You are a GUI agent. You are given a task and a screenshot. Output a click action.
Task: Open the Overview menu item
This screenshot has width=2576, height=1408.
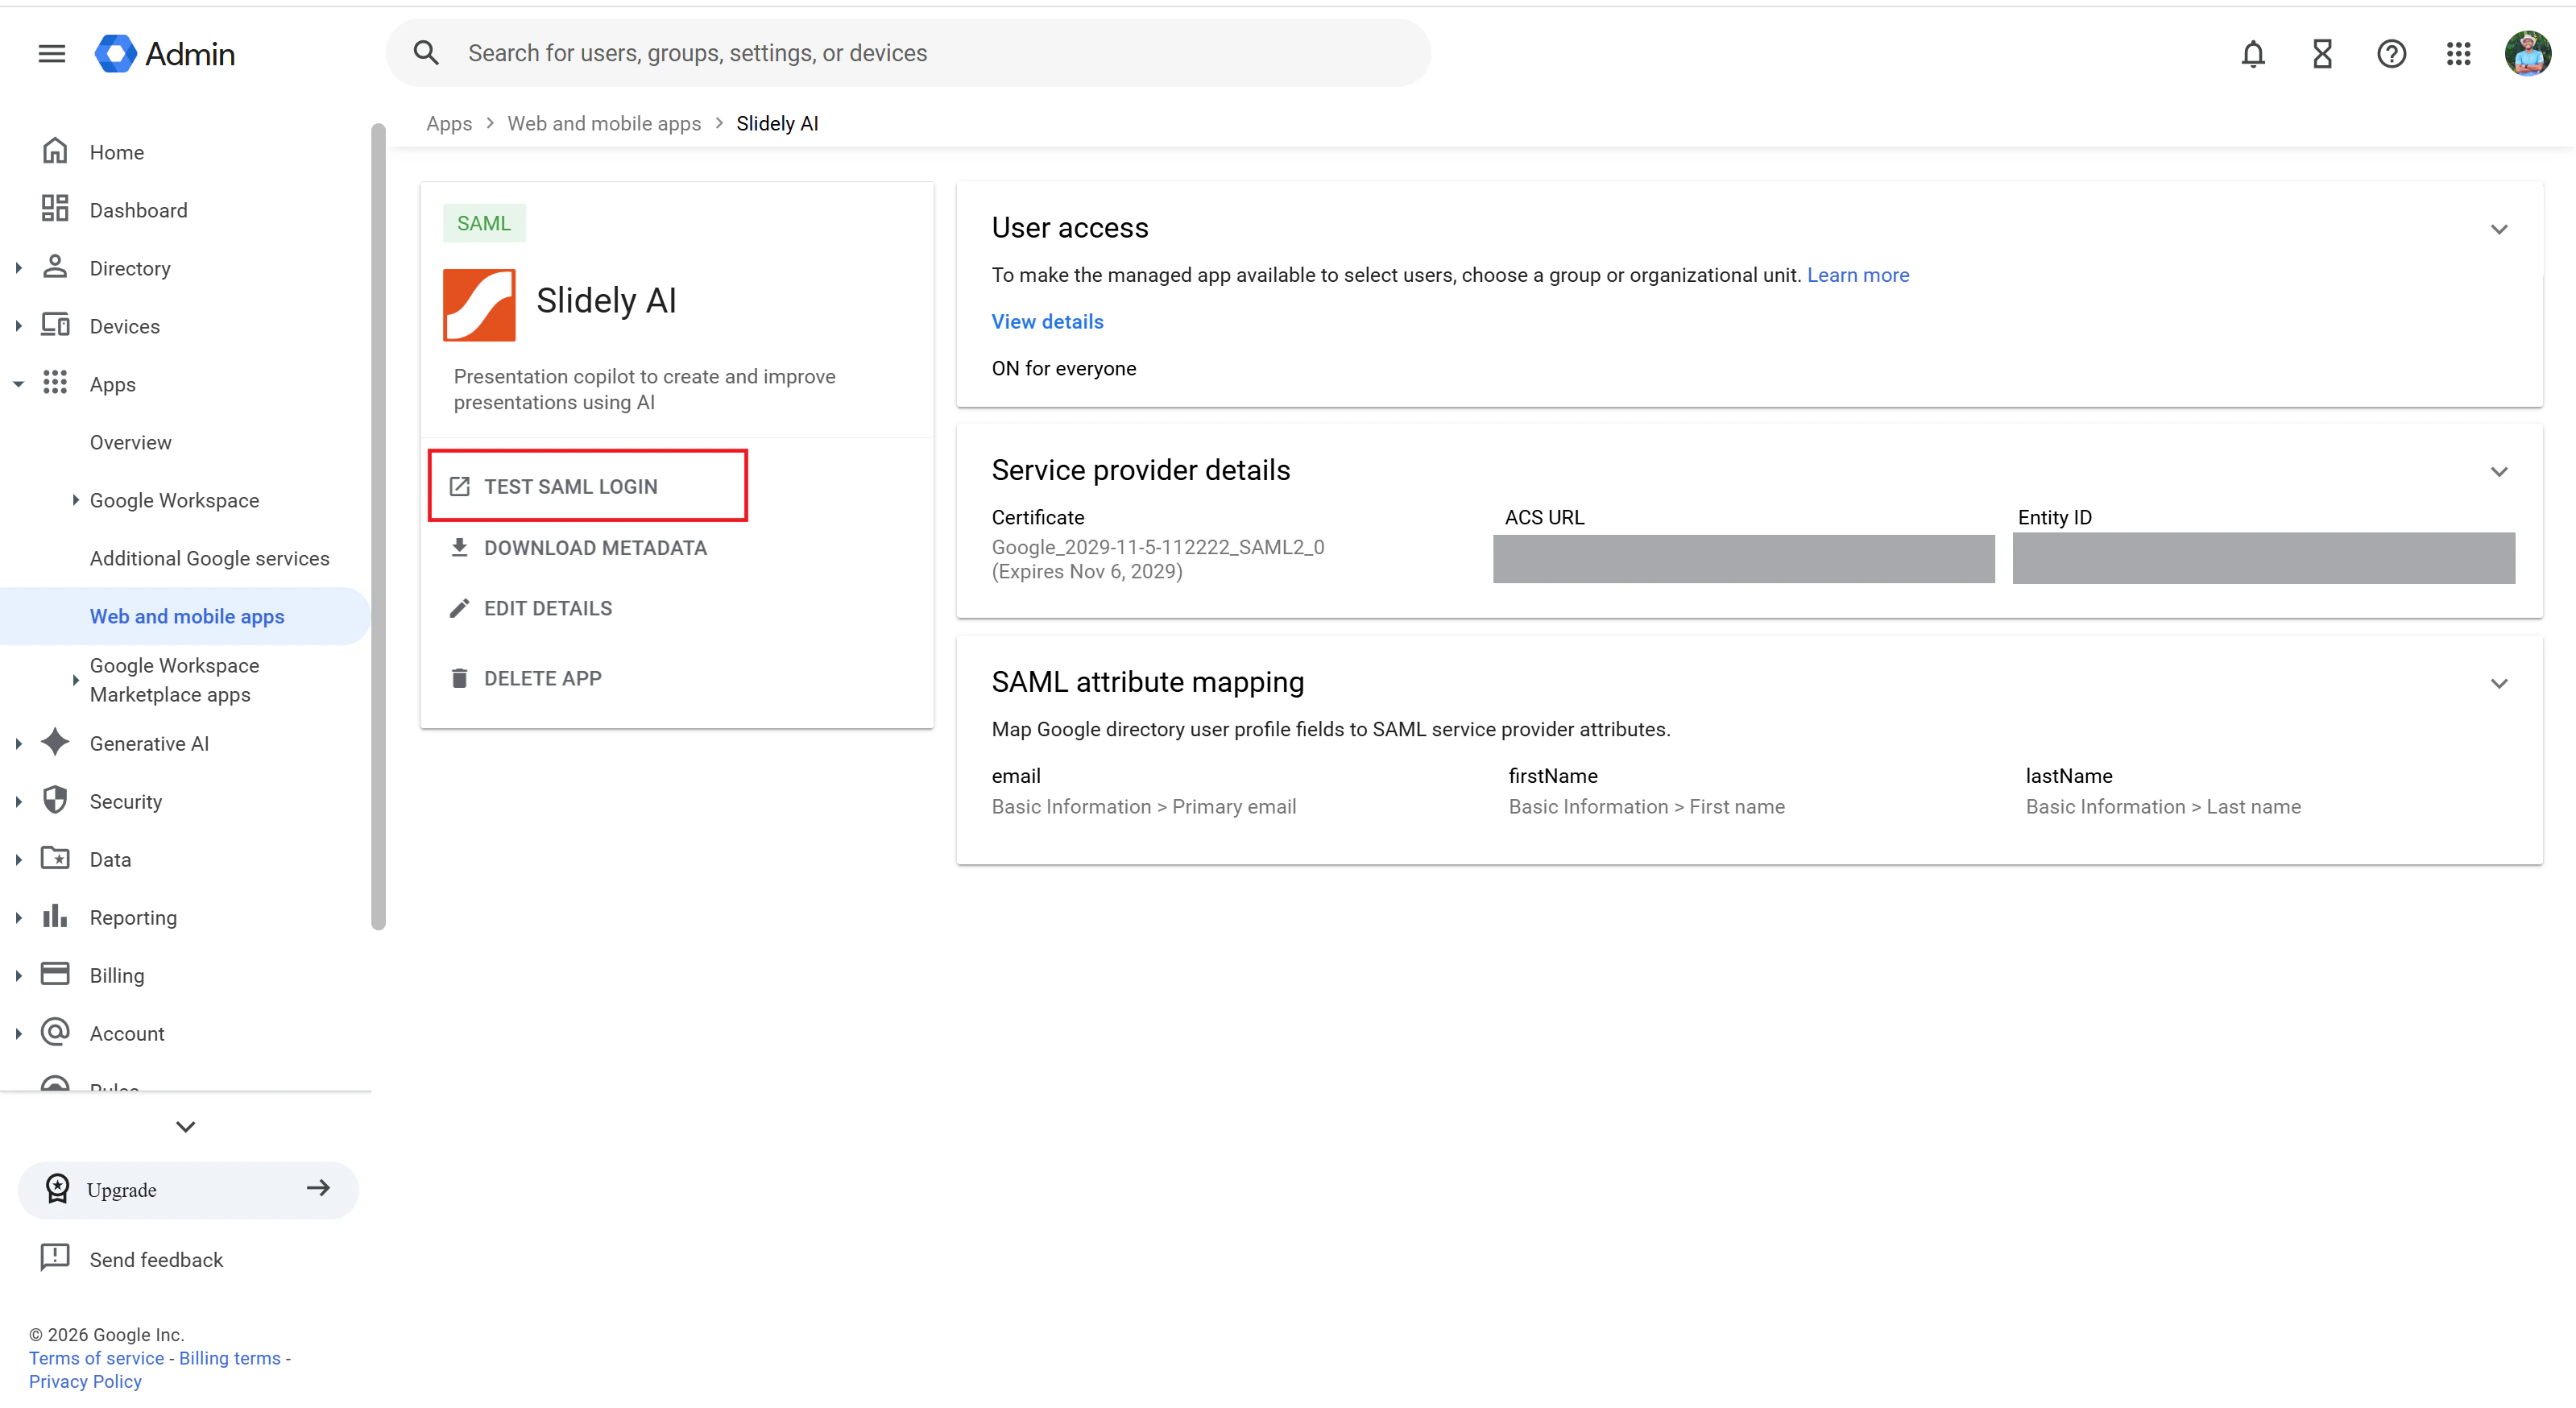click(130, 442)
